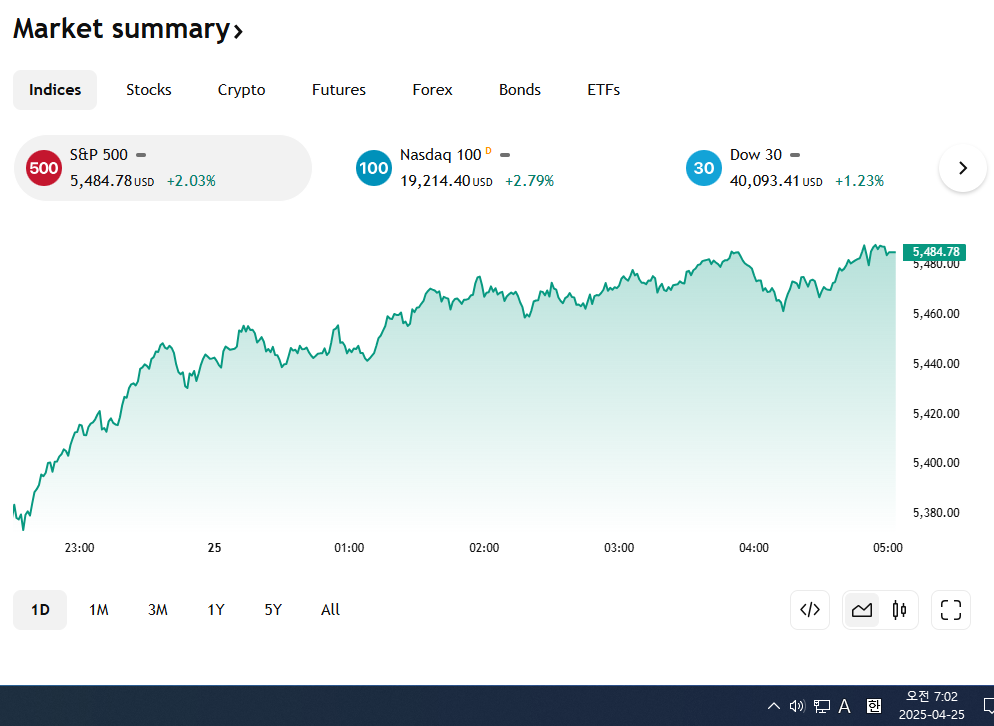The height and width of the screenshot is (726, 994).
Task: Select the Dow 30 index name
Action: point(756,155)
